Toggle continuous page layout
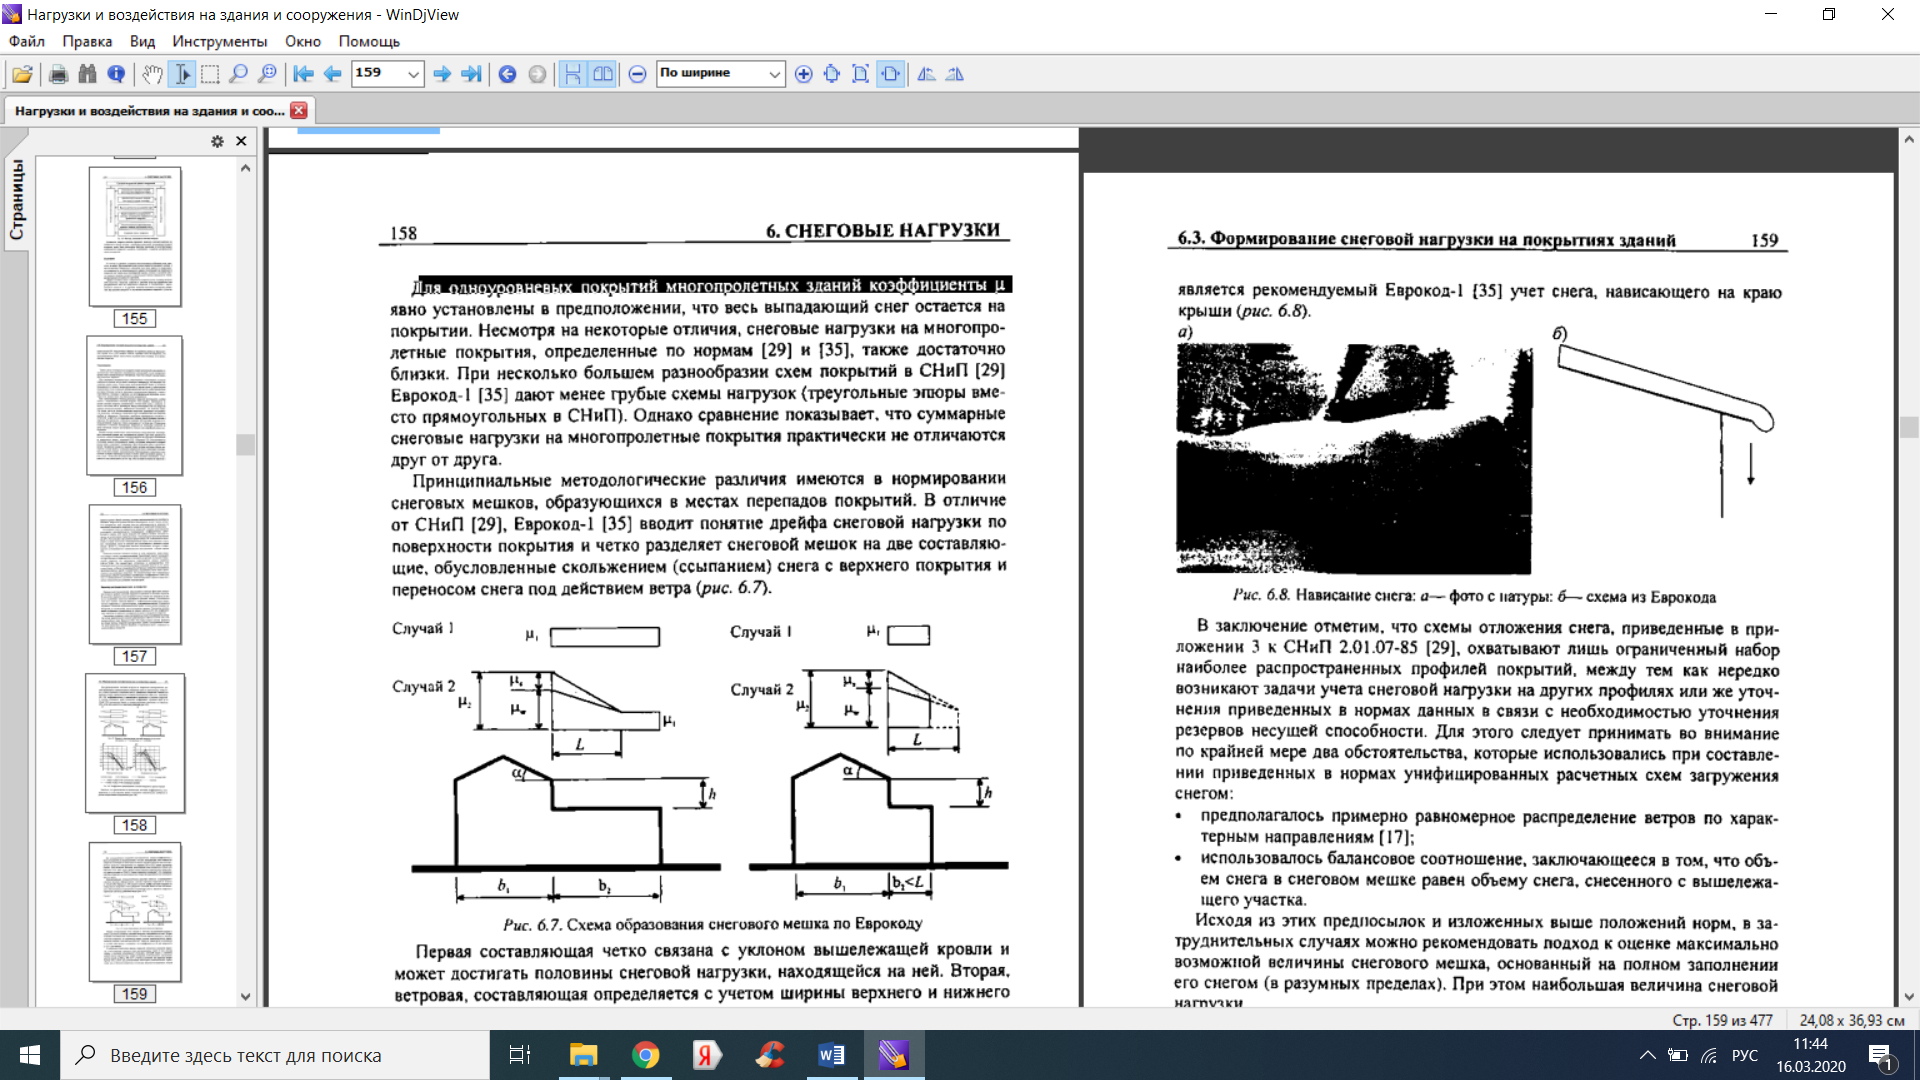 [573, 74]
